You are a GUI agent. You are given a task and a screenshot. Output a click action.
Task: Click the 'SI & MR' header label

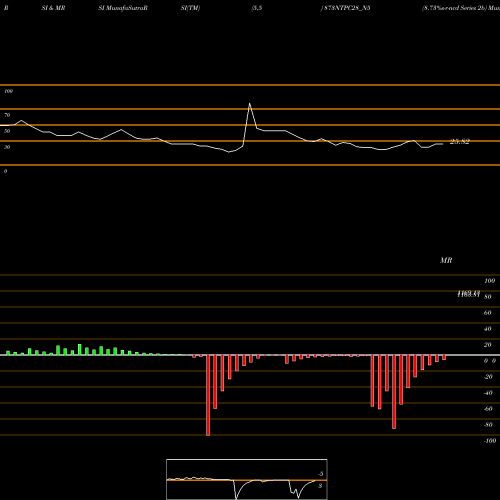pyautogui.click(x=53, y=8)
